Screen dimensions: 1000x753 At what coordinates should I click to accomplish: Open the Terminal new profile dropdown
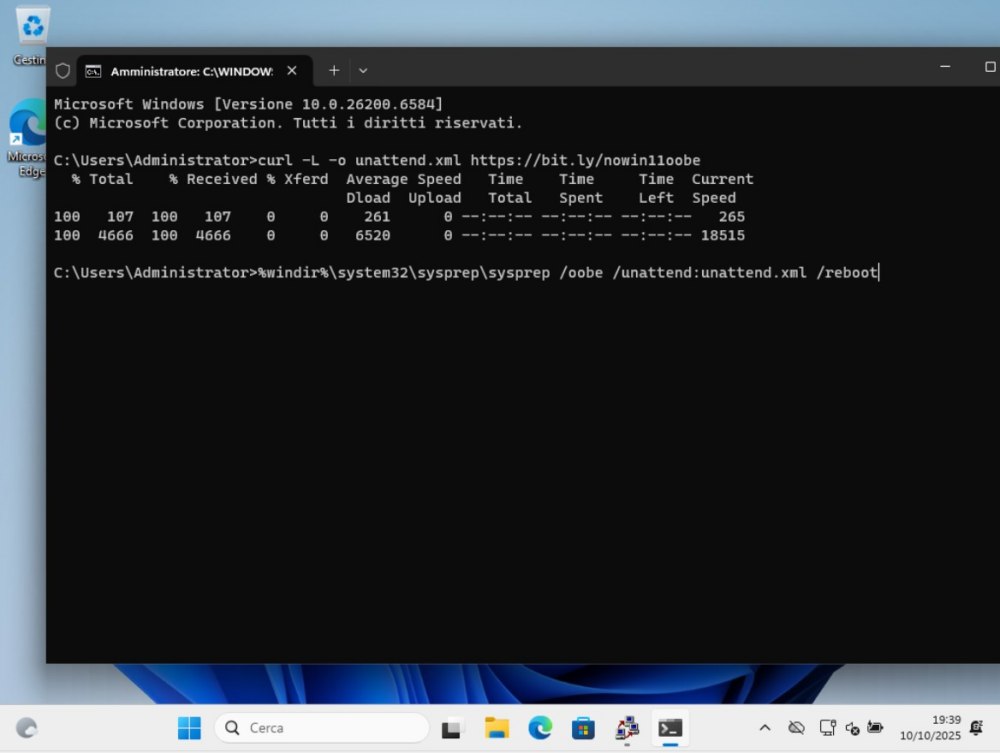point(363,71)
